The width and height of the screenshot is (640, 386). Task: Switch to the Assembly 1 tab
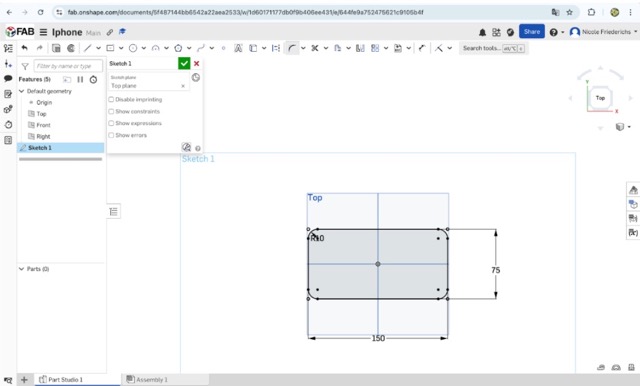(x=147, y=379)
